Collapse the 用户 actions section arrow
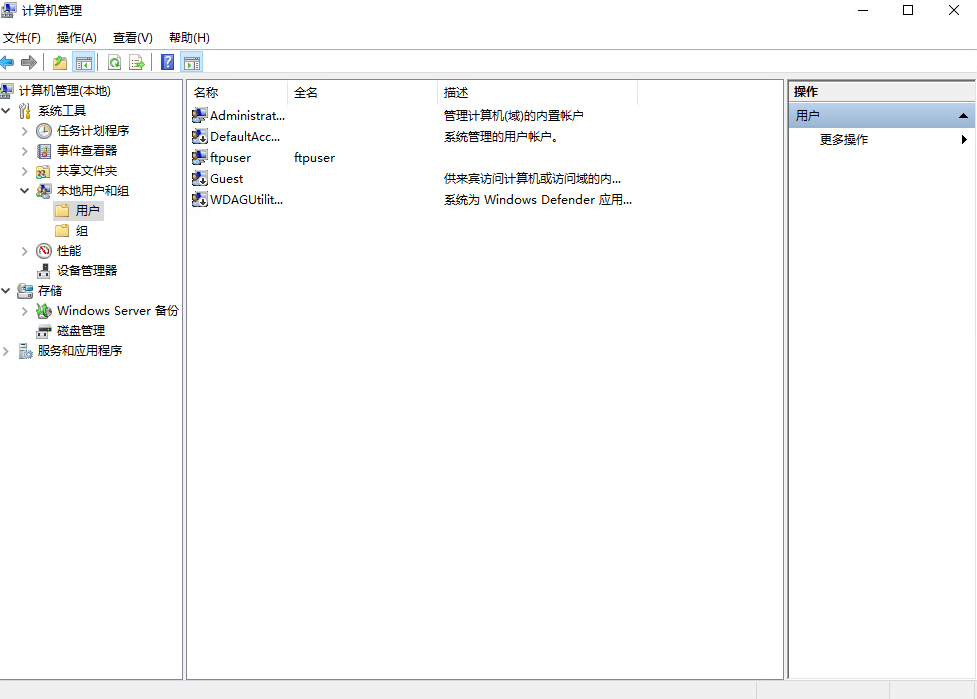This screenshot has width=977, height=699. coord(963,116)
